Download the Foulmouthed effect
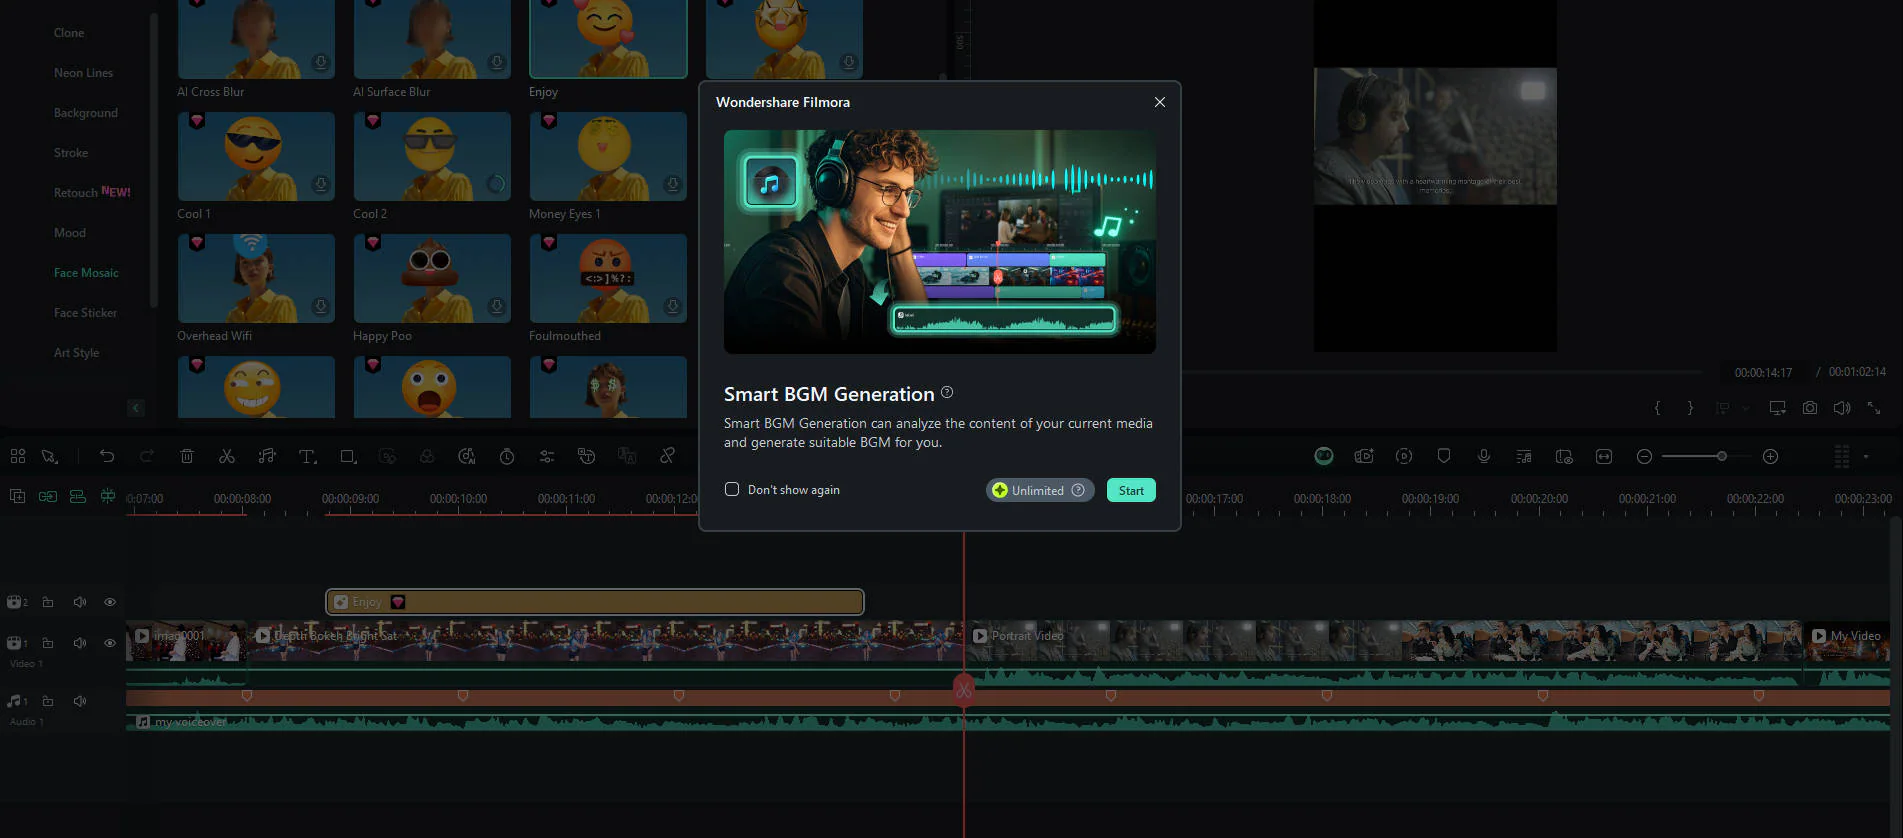 (x=672, y=306)
